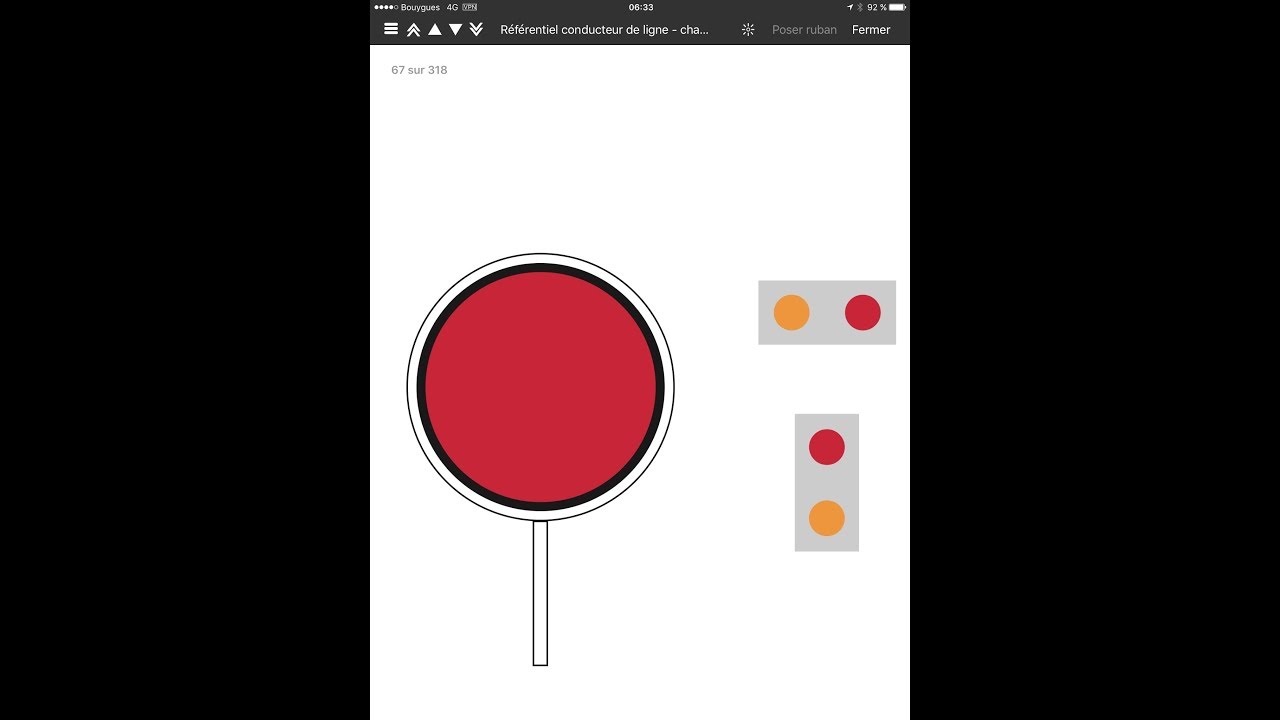Jump to first page with double up arrows
Screen dimensions: 1280x720
pos(413,30)
